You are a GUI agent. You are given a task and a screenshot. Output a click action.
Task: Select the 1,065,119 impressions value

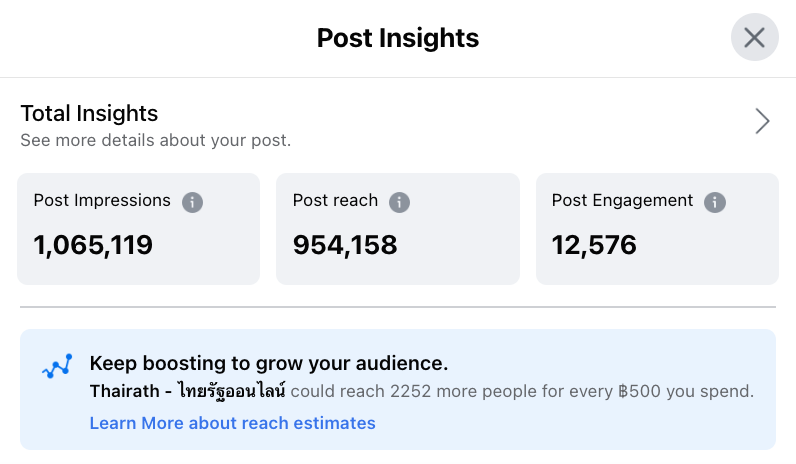[x=93, y=245]
